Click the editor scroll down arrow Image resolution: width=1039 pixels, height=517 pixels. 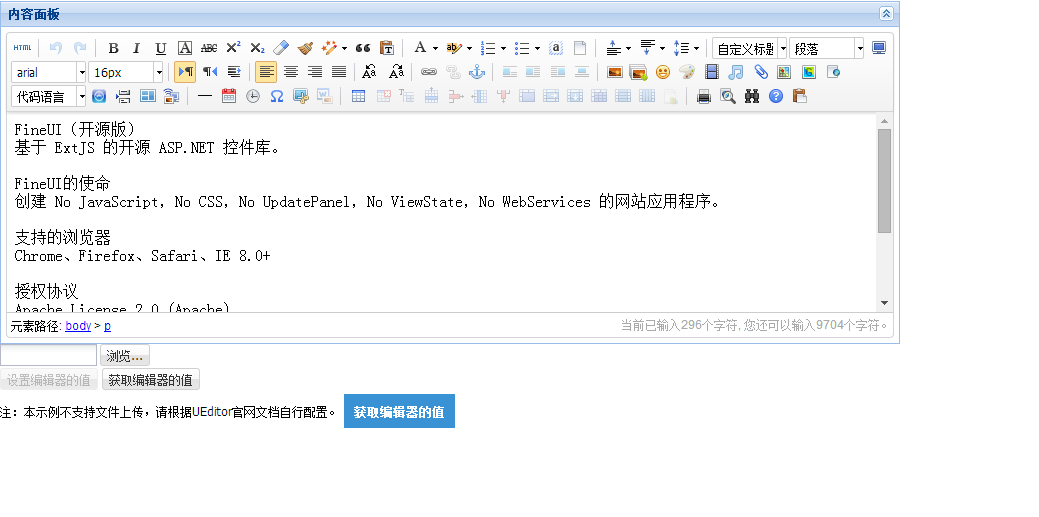pyautogui.click(x=885, y=303)
